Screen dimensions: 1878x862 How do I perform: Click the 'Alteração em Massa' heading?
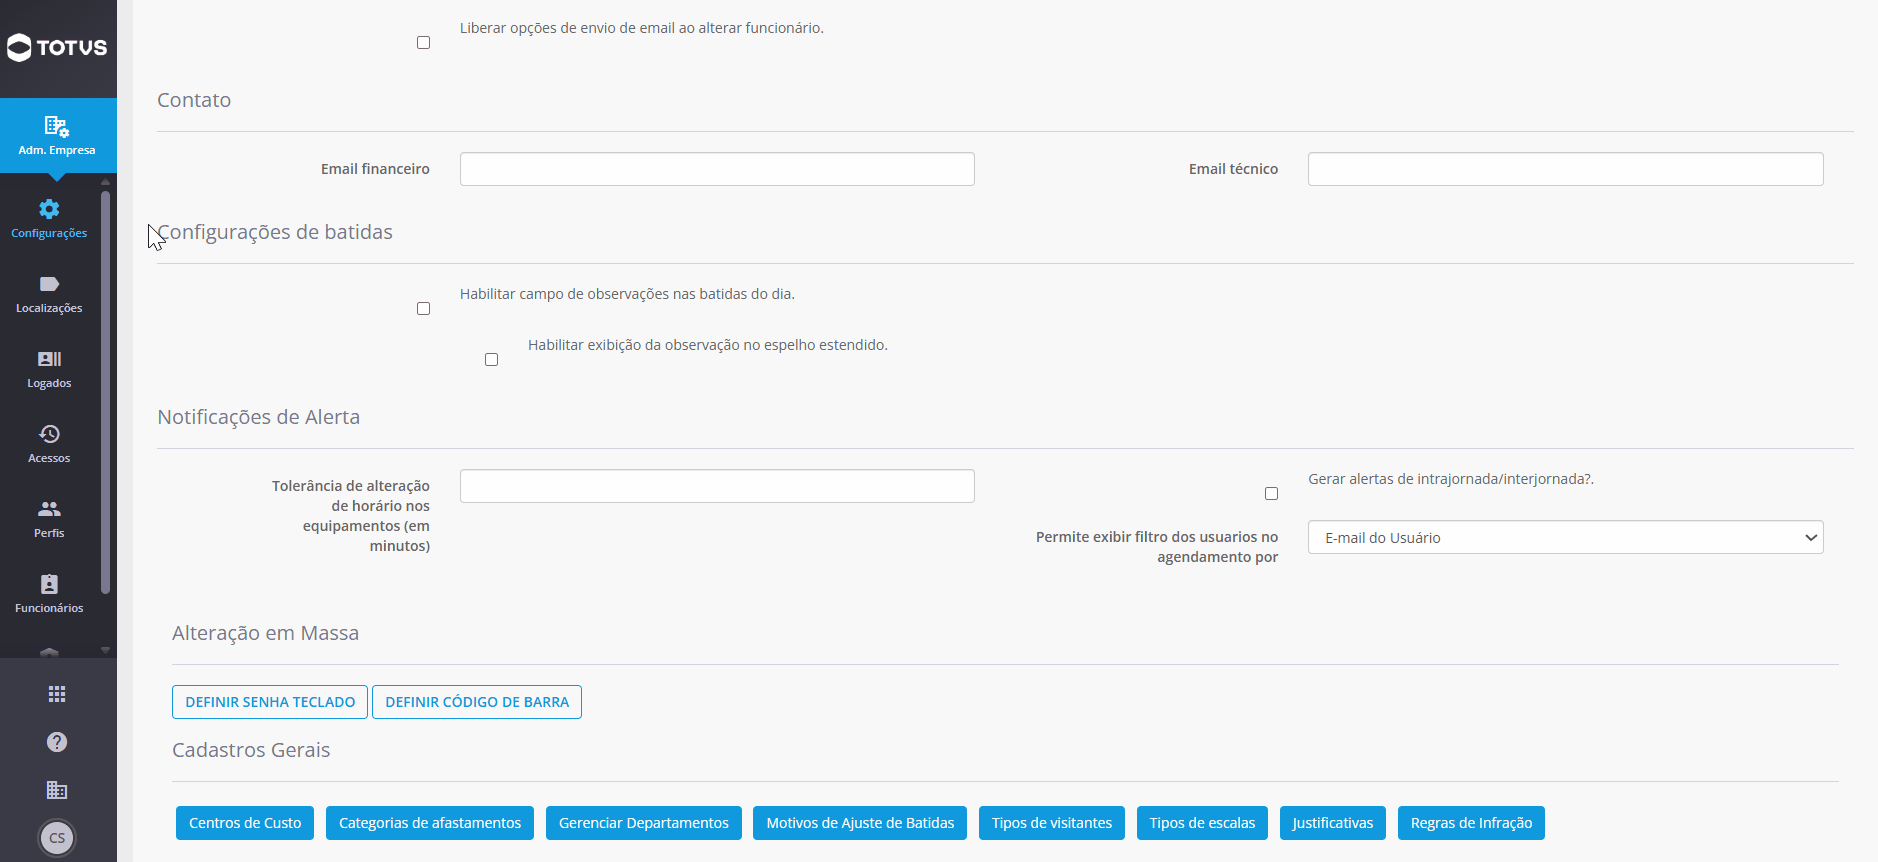pyautogui.click(x=265, y=633)
